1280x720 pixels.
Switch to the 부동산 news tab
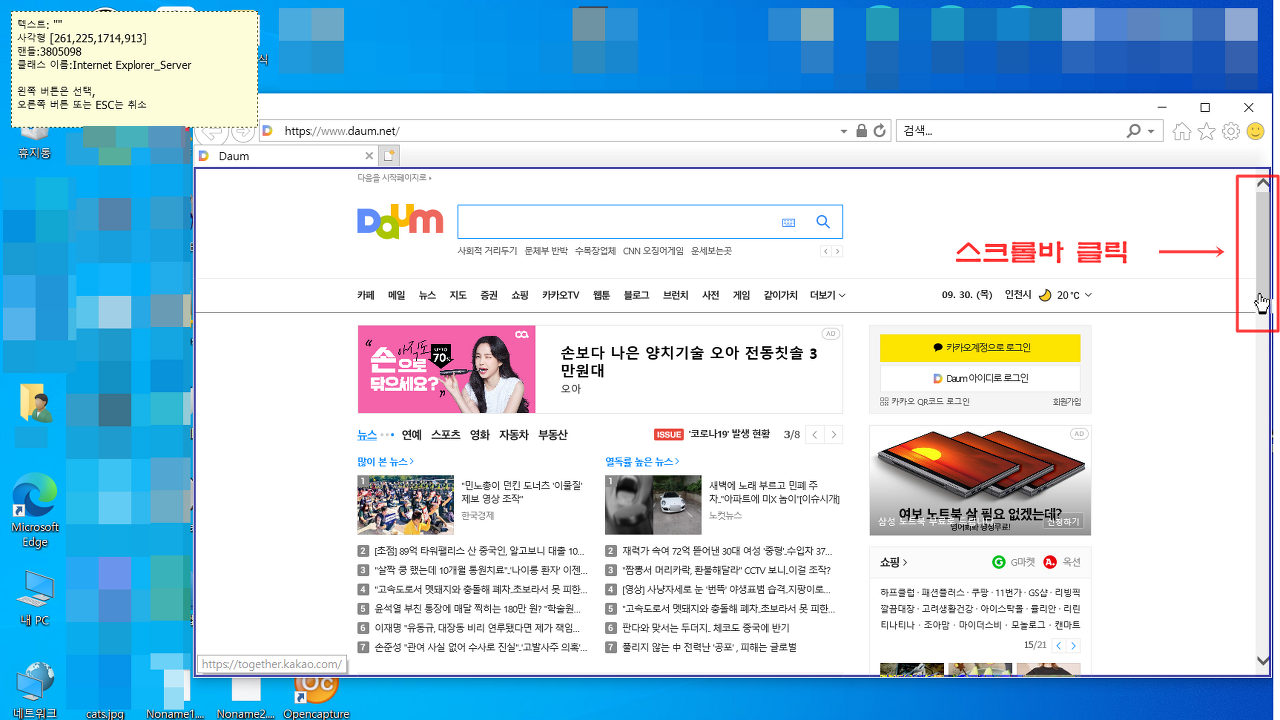[x=552, y=435]
